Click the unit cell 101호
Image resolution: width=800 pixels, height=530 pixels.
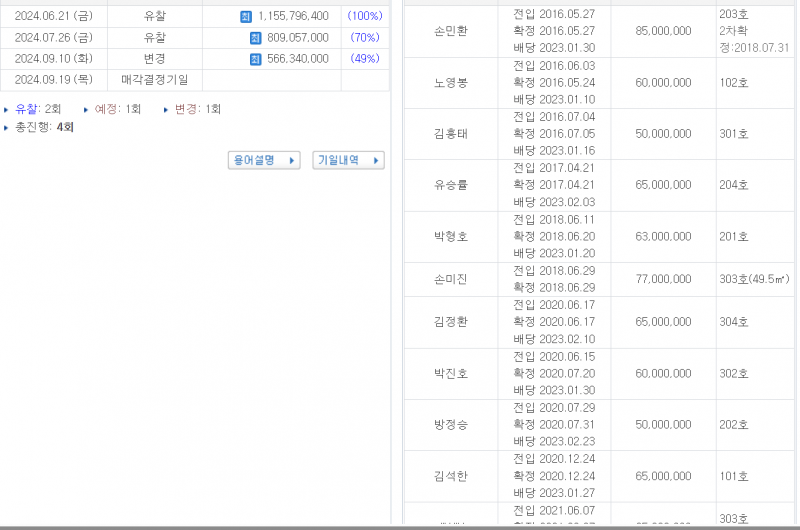pos(734,476)
